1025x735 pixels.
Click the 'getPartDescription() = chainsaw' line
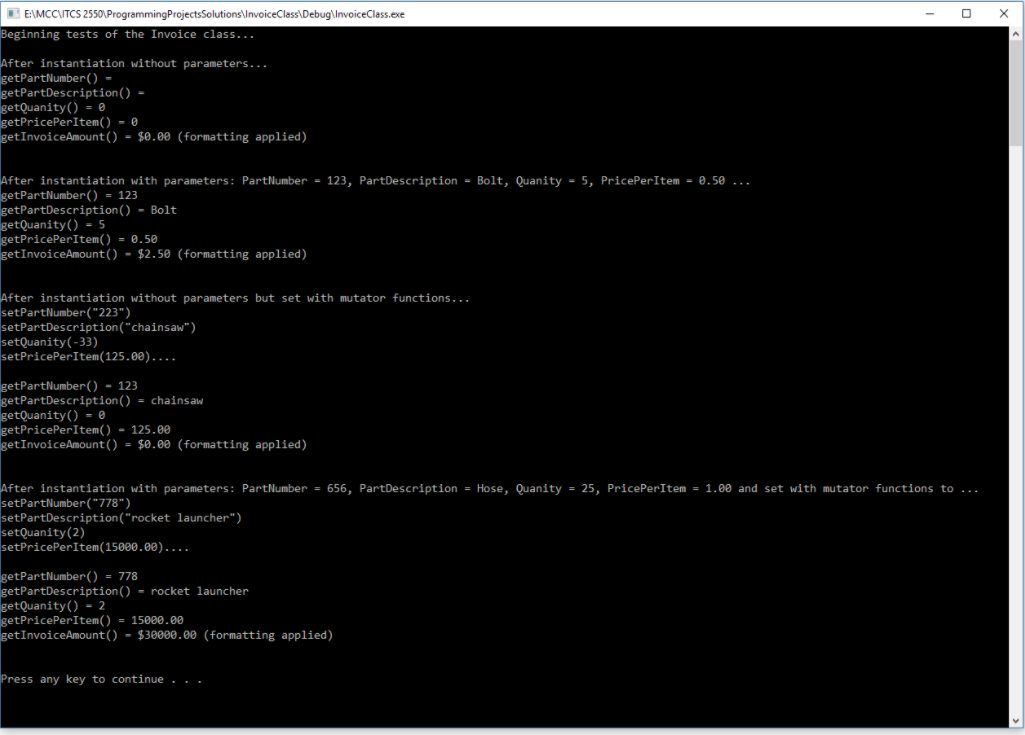point(102,401)
